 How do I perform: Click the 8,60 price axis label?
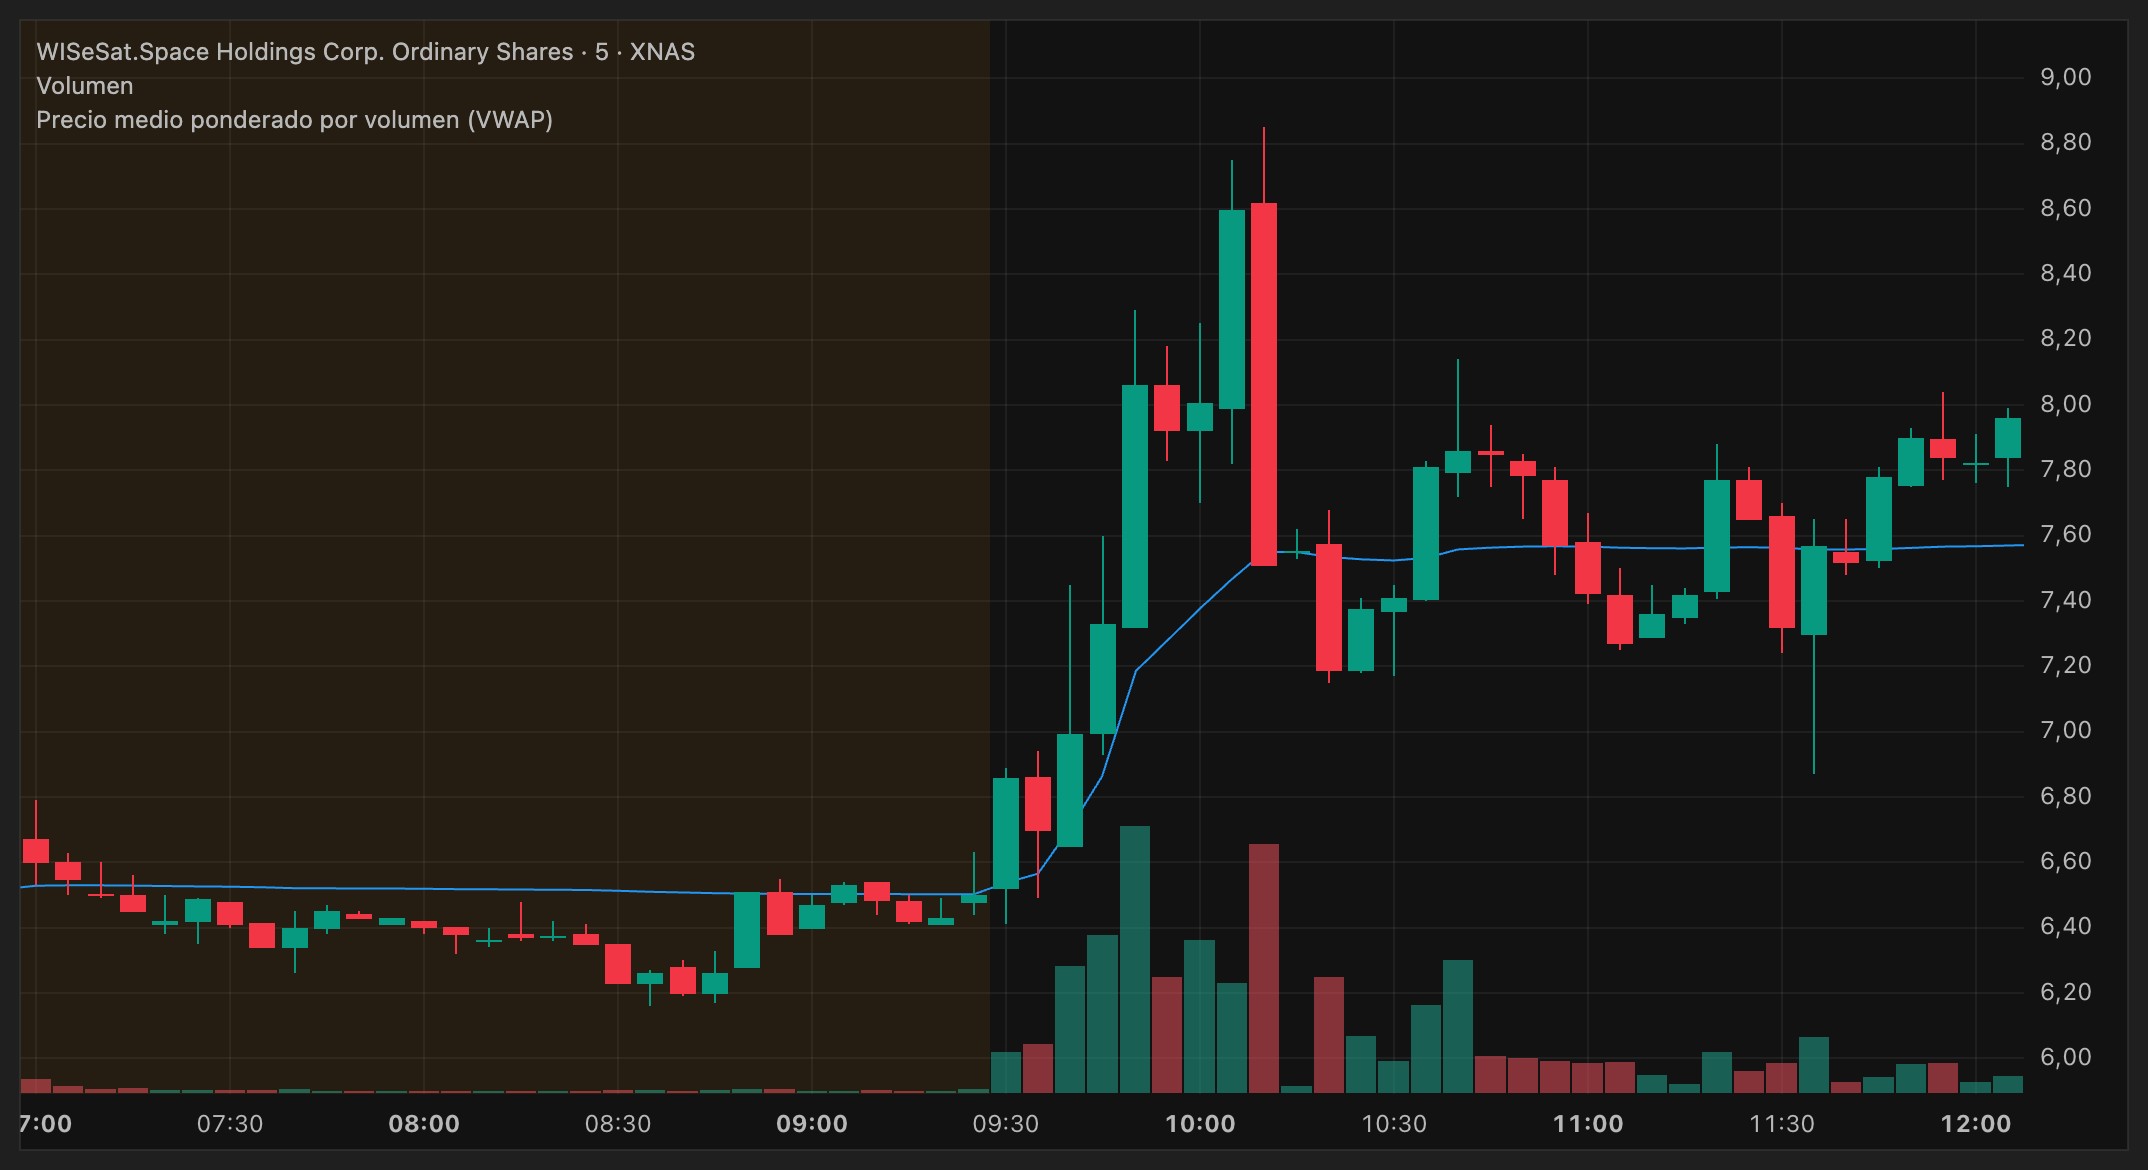click(2065, 208)
